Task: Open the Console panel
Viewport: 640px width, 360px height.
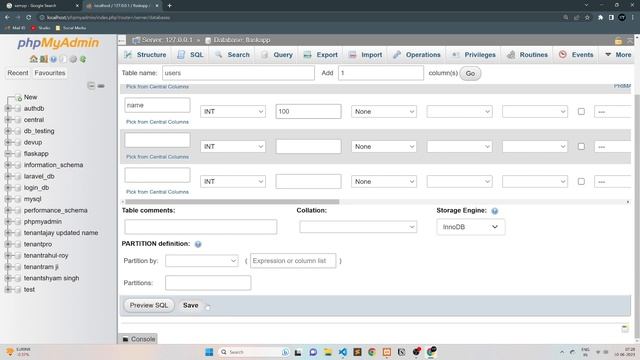Action: click(x=139, y=339)
